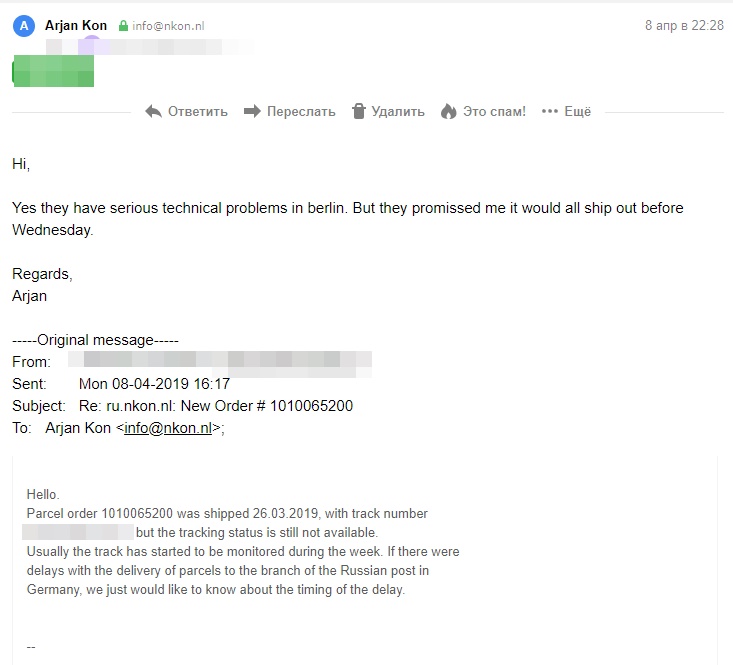The width and height of the screenshot is (733, 665).
Task: Click the forward arrow icon
Action: click(x=252, y=112)
